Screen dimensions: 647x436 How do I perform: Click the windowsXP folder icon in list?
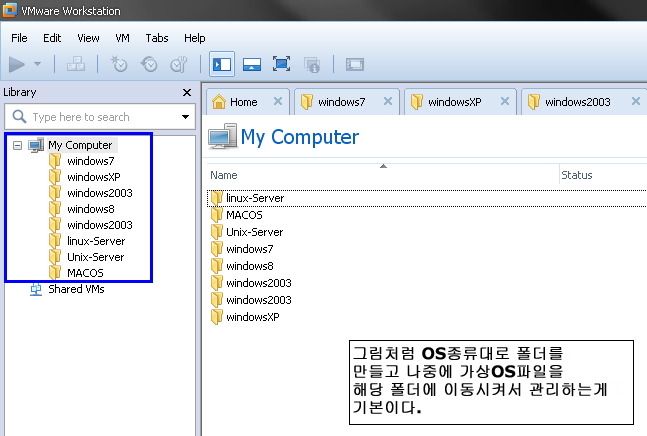point(217,317)
